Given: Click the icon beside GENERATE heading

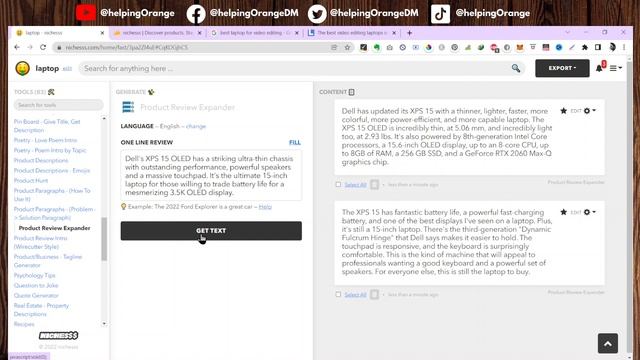Looking at the screenshot, I should point(151,92).
